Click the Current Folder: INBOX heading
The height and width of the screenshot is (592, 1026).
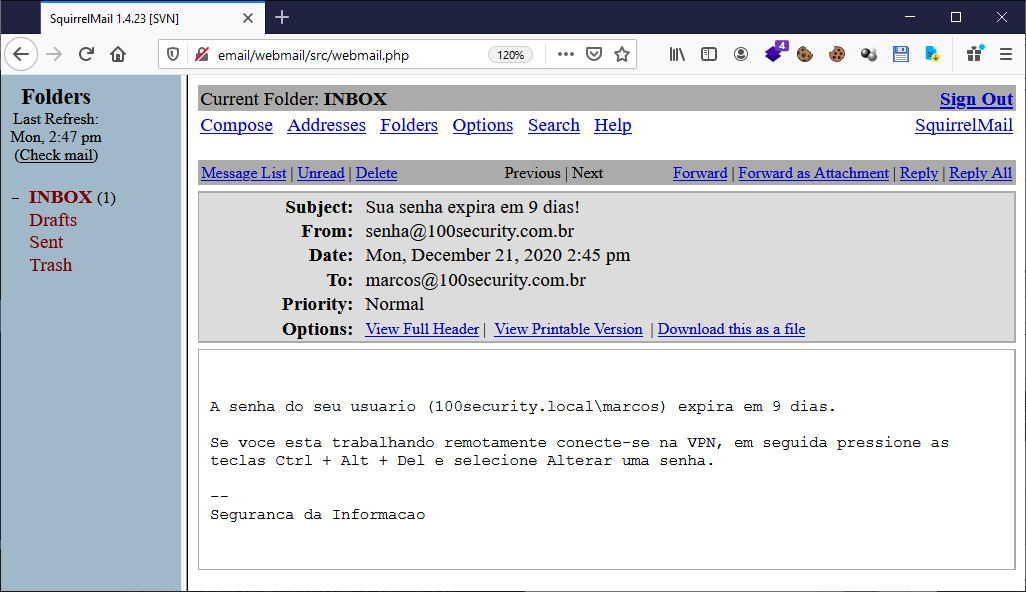[x=293, y=99]
